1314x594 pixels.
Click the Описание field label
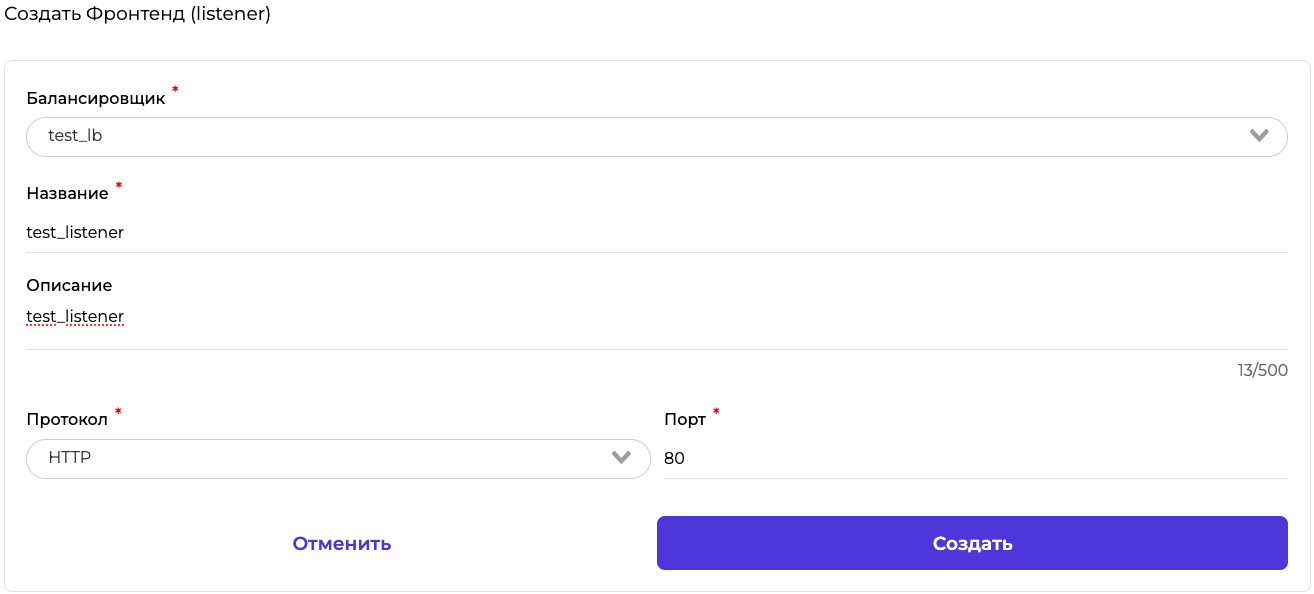pyautogui.click(x=69, y=285)
